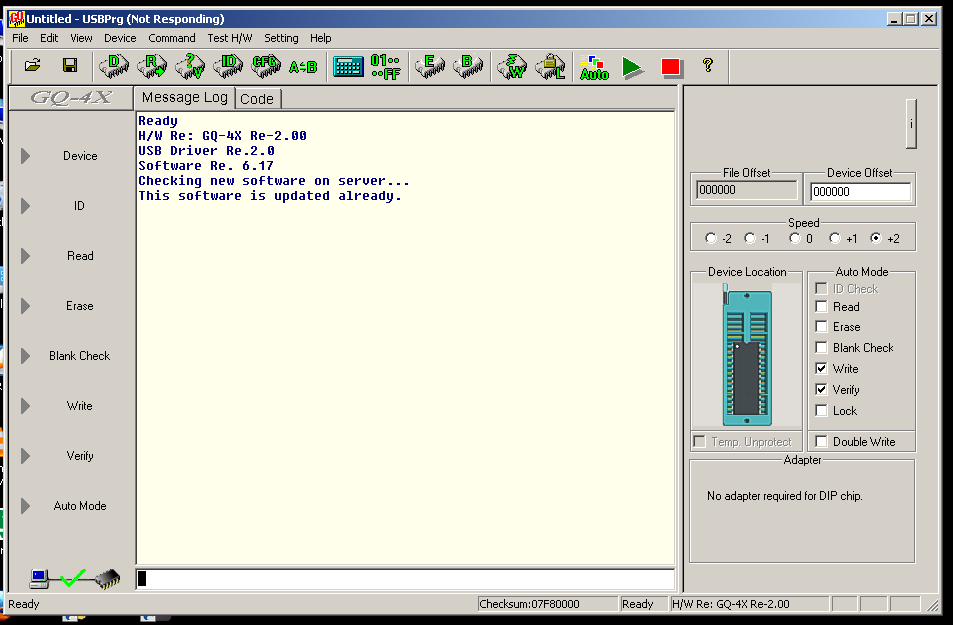Switch to the Code tab
Viewport: 953px width, 625px height.
(x=257, y=99)
